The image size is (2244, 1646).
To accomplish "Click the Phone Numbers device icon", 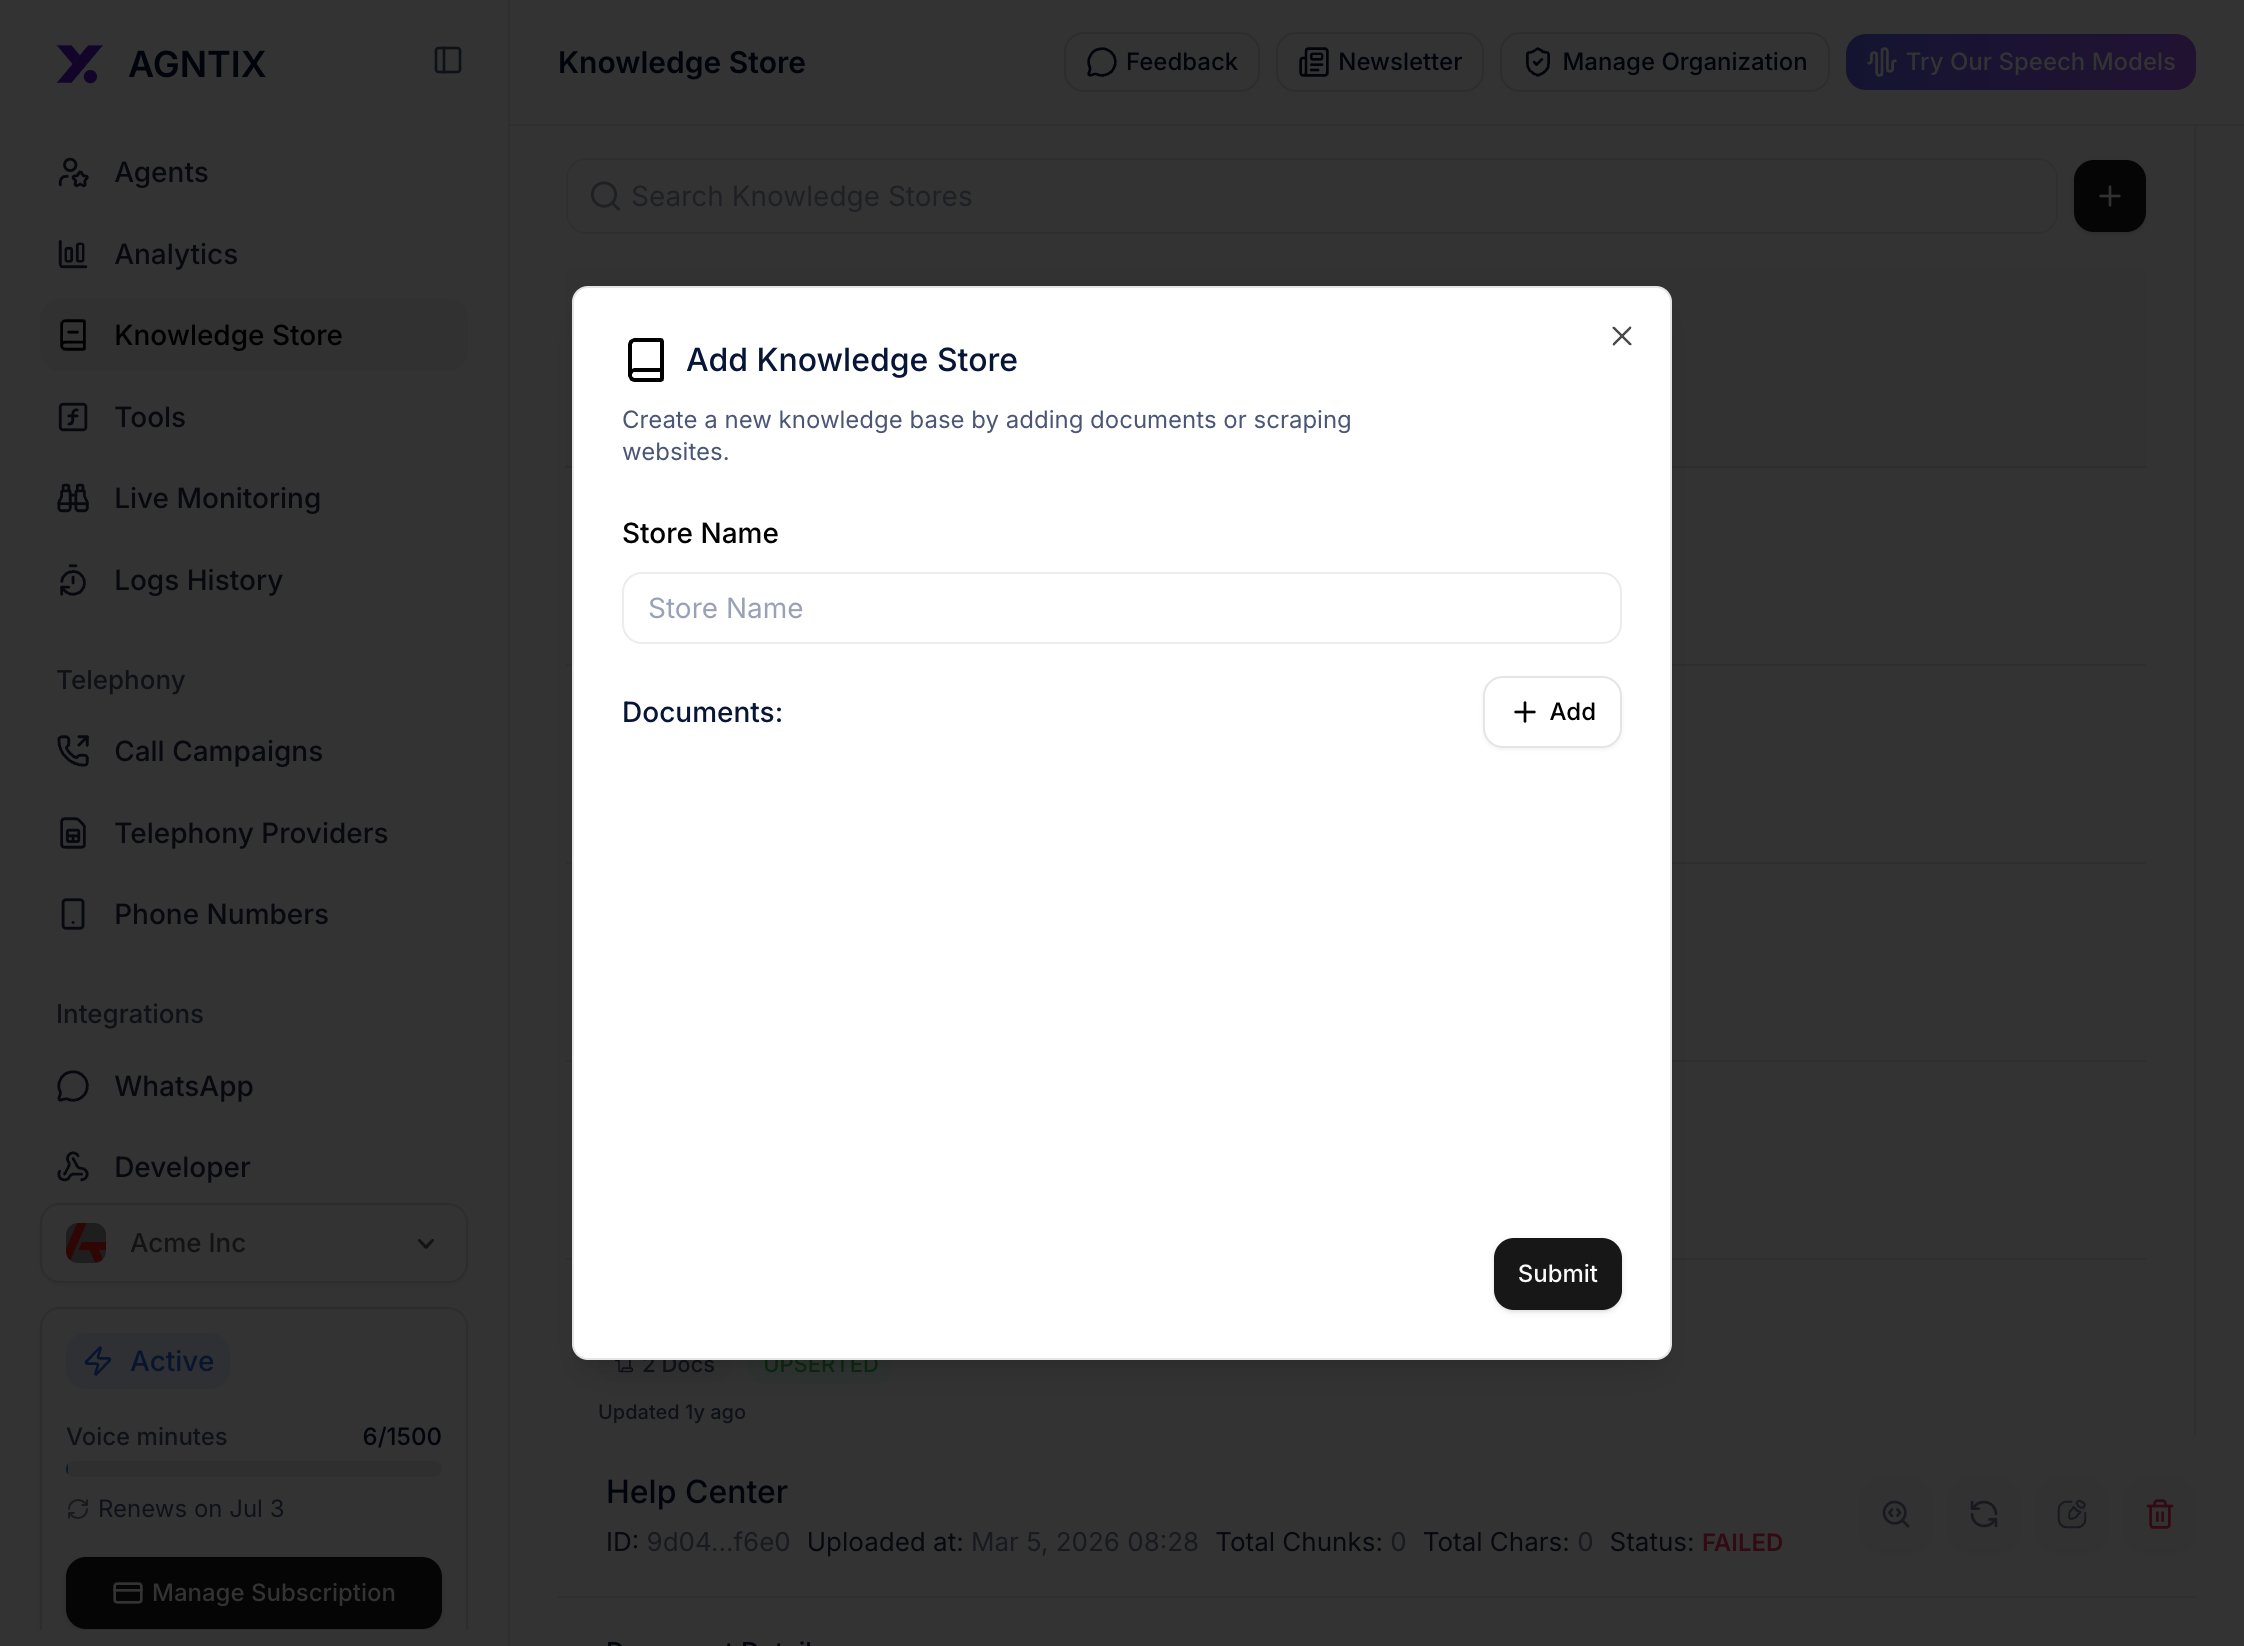I will pos(73,914).
